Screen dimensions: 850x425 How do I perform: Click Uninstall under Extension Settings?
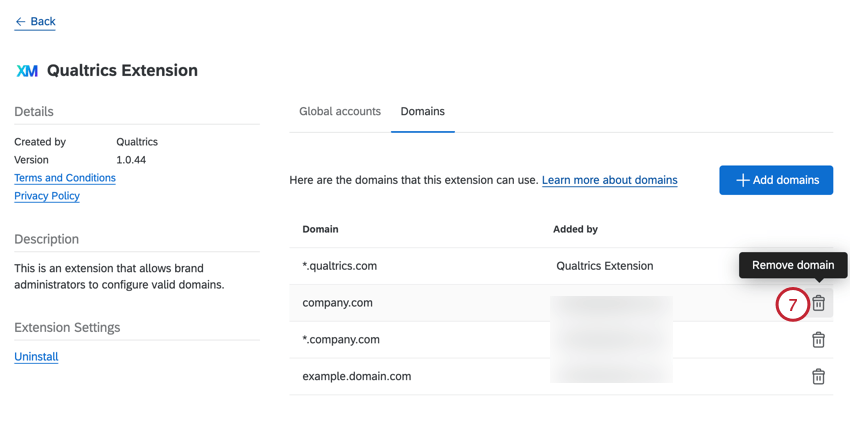pos(36,357)
